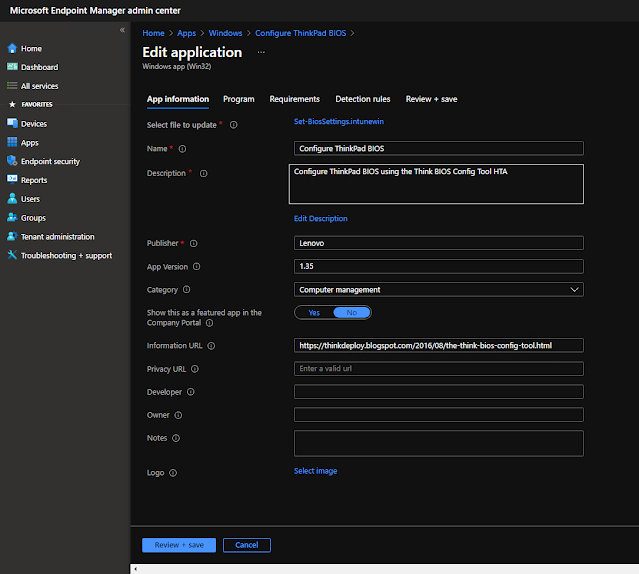Screen dimensions: 639x574
Task: Click the info icon next to Publisher
Action: (x=194, y=243)
